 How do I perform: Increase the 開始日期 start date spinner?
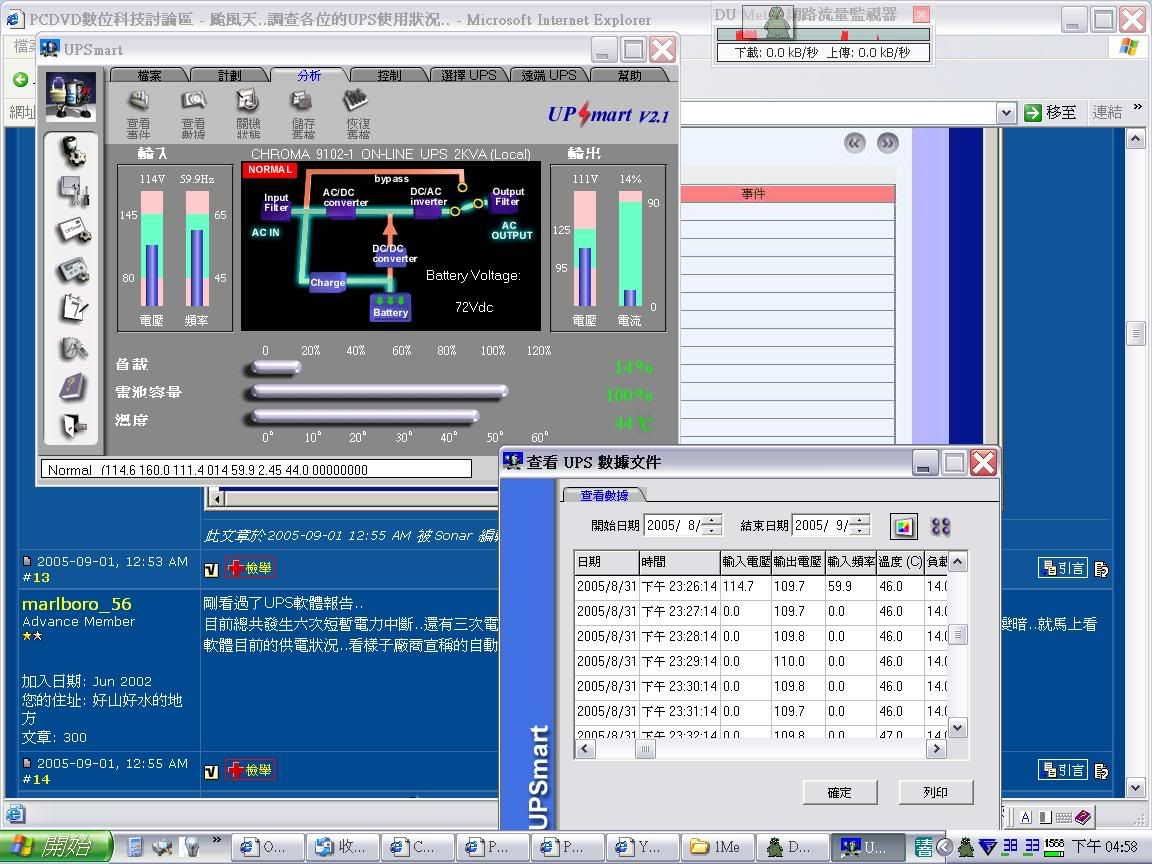[x=711, y=520]
